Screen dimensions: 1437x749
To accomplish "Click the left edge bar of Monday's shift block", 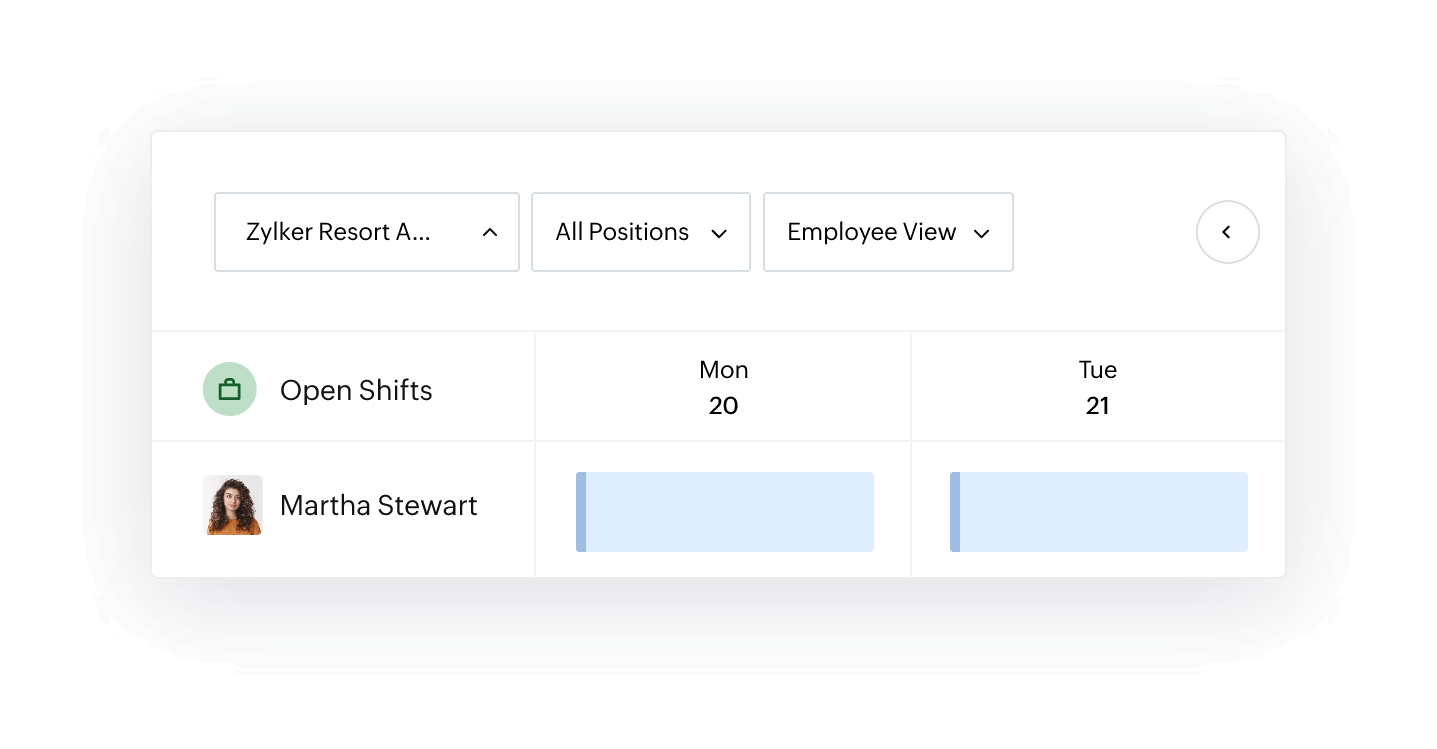I will tap(580, 511).
